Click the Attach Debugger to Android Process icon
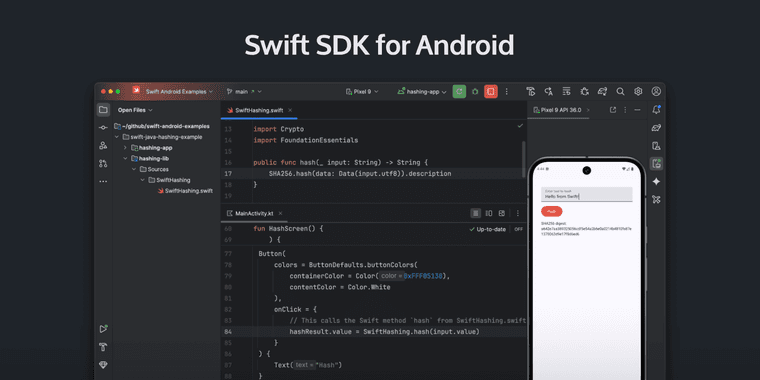The height and width of the screenshot is (380, 760). [x=584, y=91]
